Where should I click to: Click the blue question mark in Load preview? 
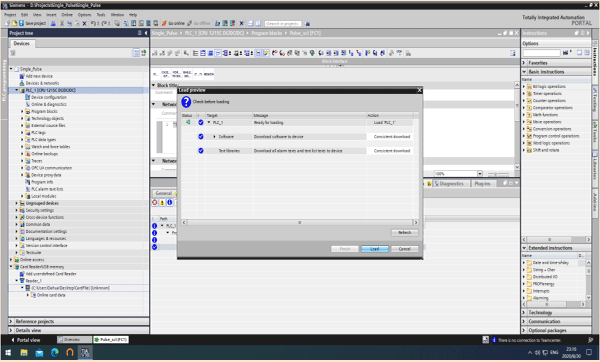point(186,102)
